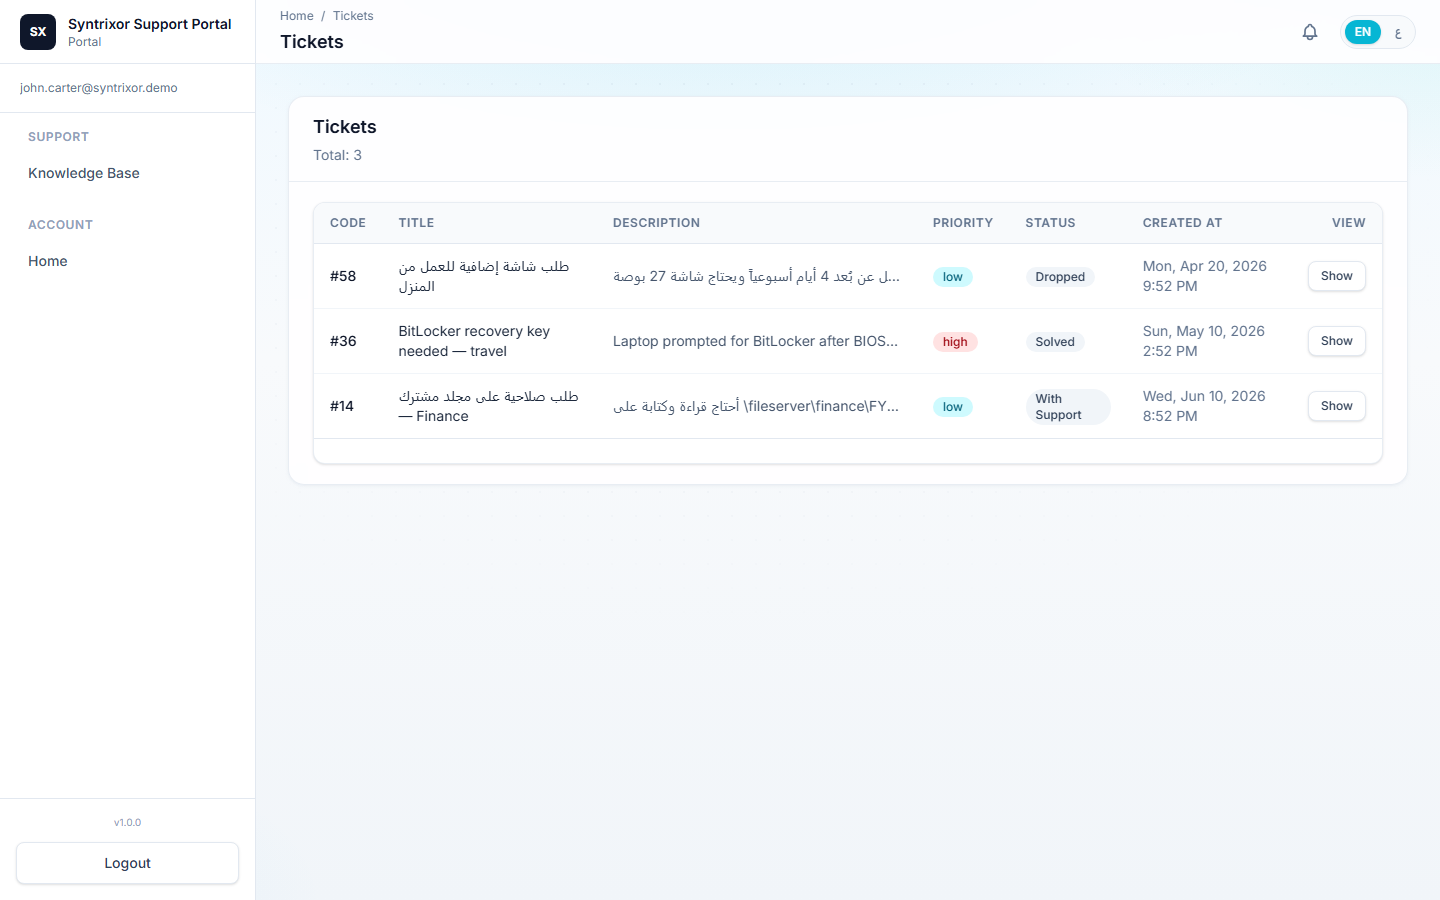Click the VIEW column header
Image resolution: width=1440 pixels, height=900 pixels.
[1348, 223]
